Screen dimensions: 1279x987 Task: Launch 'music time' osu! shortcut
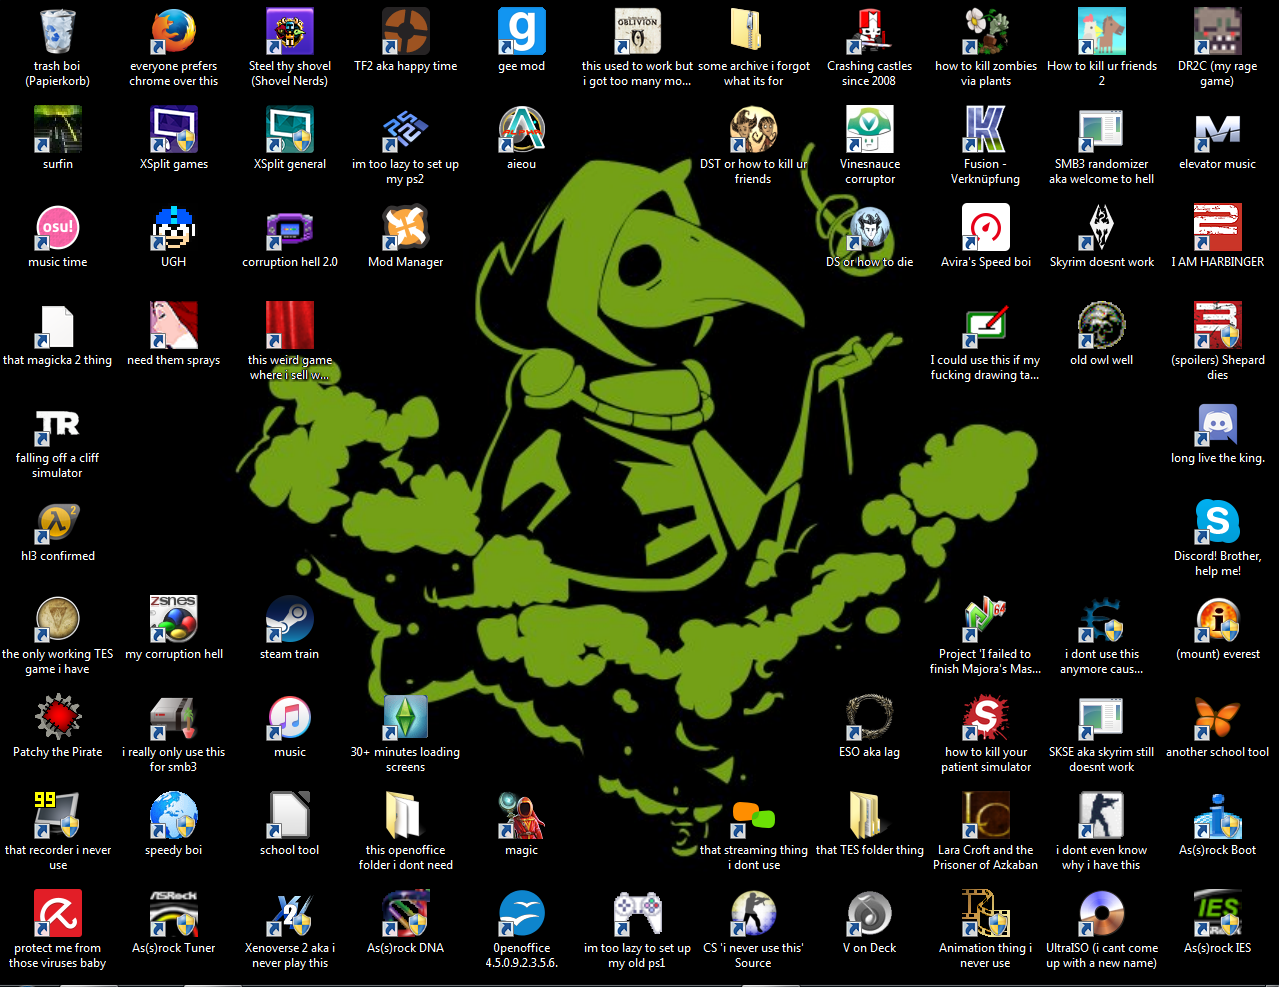coord(57,227)
